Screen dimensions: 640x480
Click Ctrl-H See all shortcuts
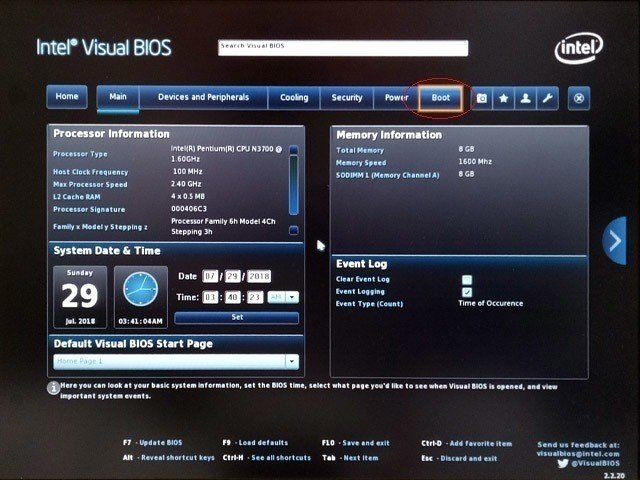coord(267,458)
